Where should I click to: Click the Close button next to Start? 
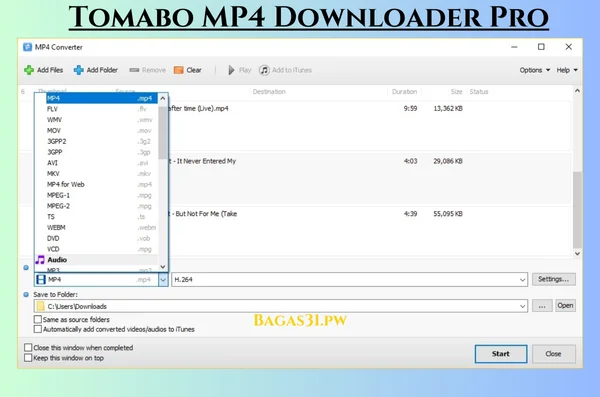553,354
